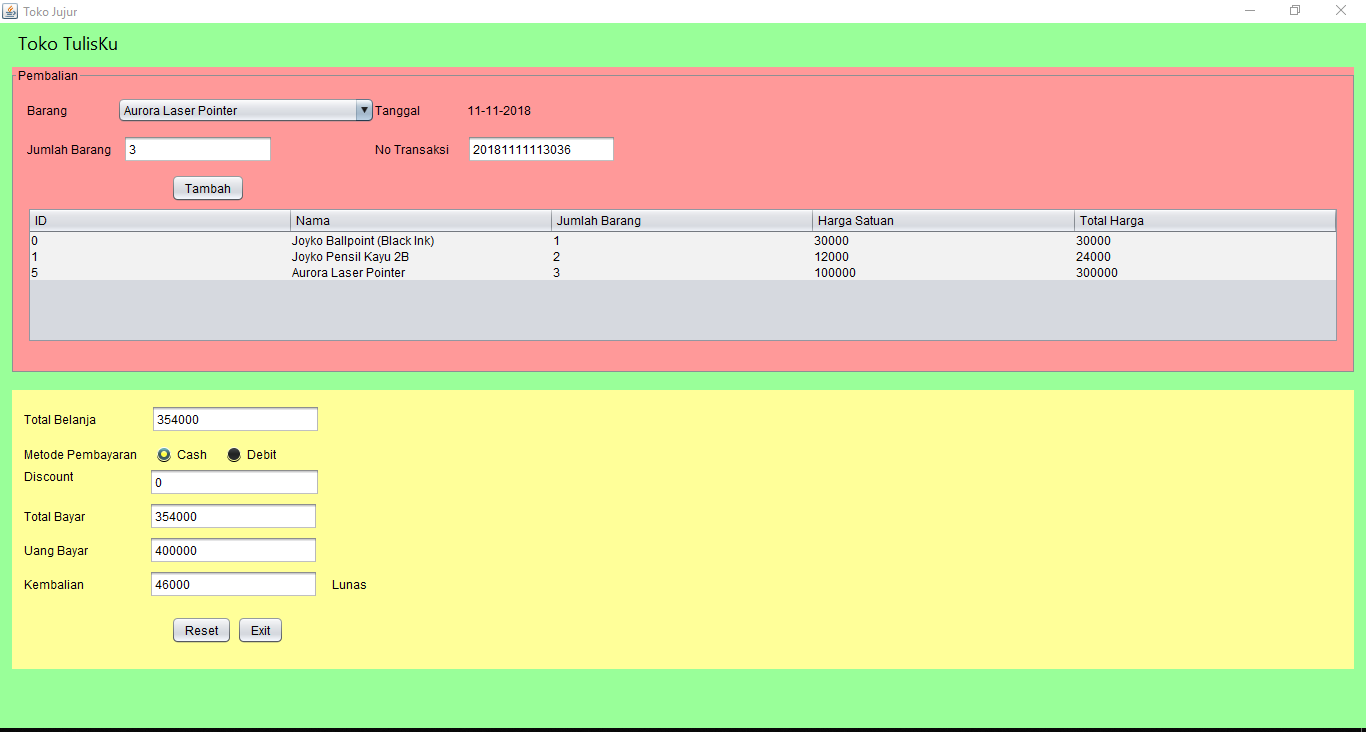Focus the Total Bayar field
The height and width of the screenshot is (732, 1366).
pyautogui.click(x=233, y=516)
